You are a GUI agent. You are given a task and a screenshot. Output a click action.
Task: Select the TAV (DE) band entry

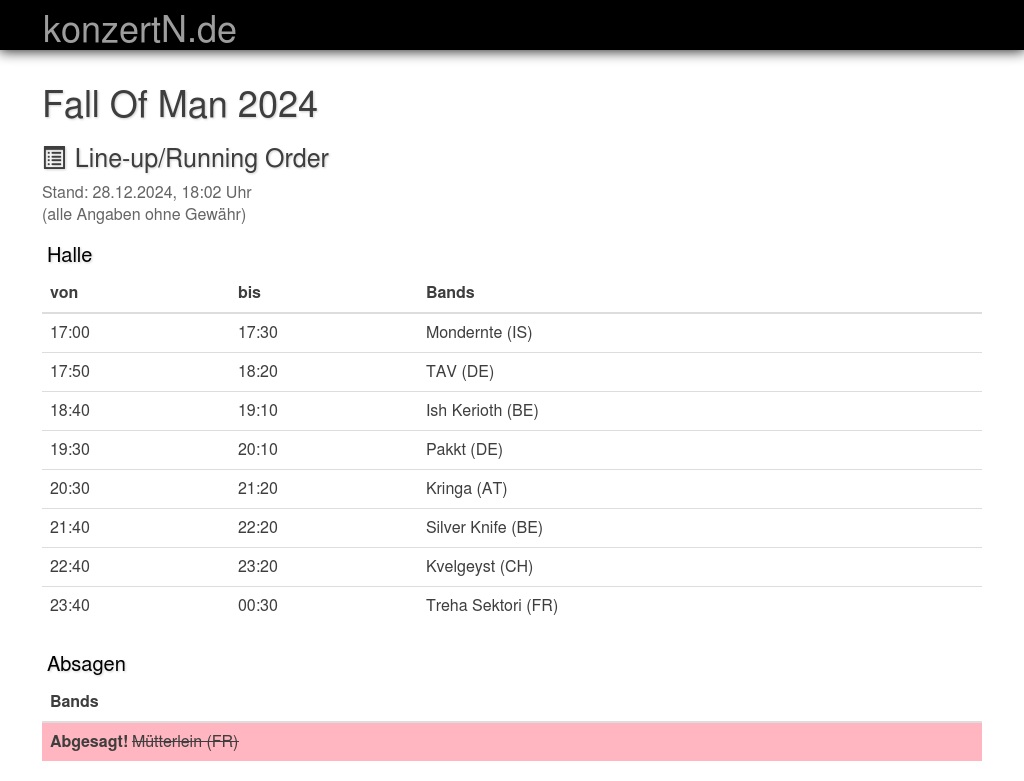(459, 371)
